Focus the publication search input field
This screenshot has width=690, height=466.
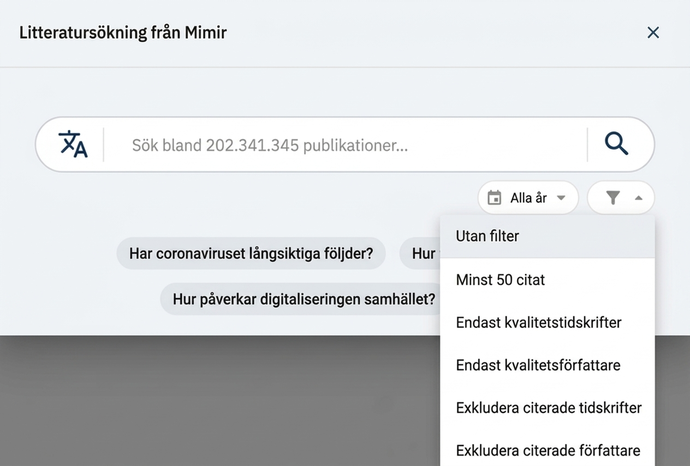(x=345, y=145)
